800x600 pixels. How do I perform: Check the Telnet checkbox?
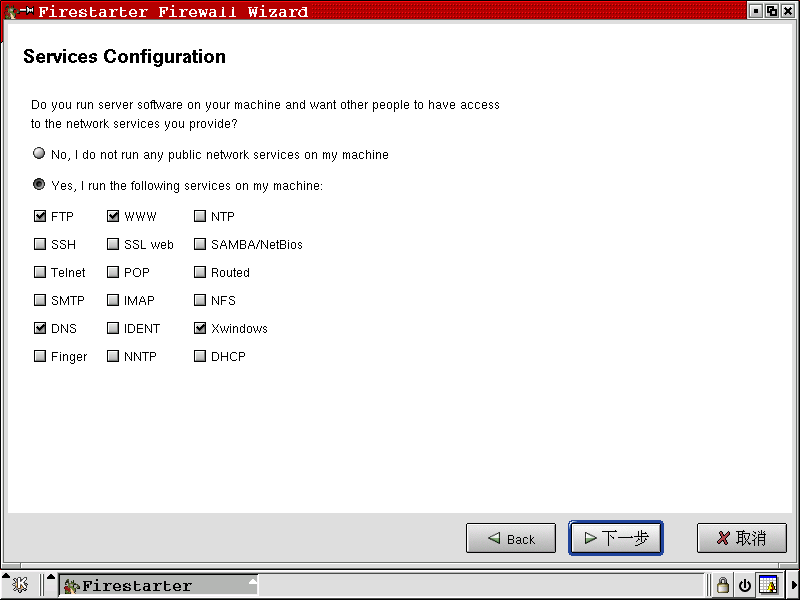[x=40, y=272]
